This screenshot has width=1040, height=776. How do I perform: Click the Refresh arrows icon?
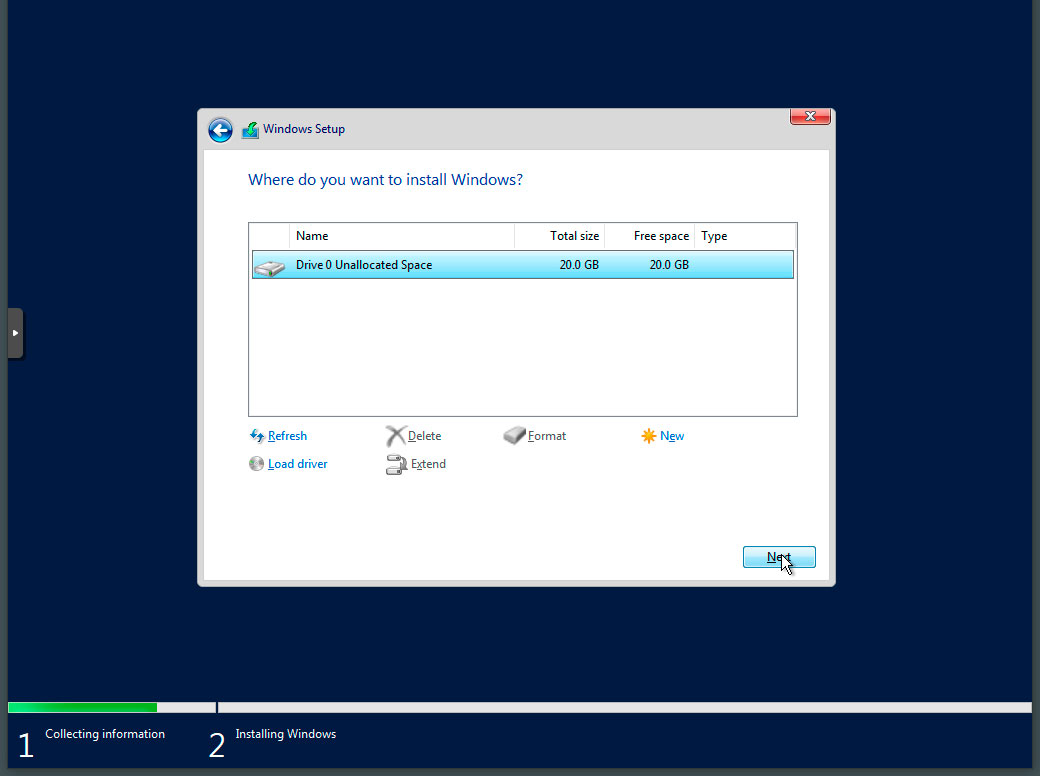pos(257,435)
